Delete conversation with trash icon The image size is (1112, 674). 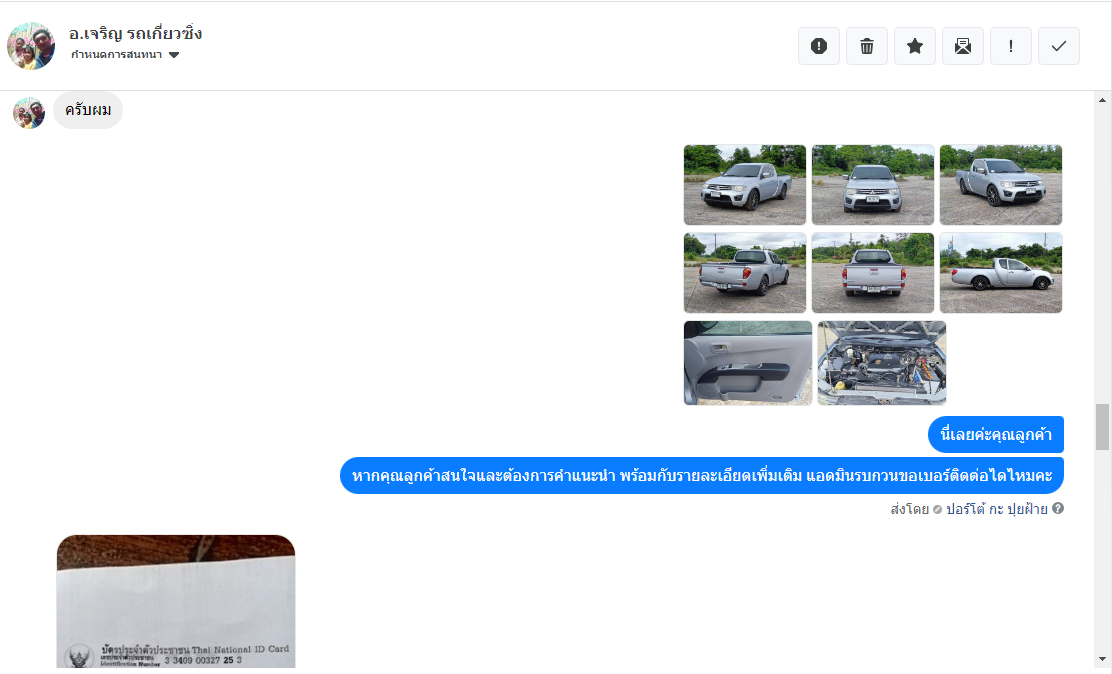tap(867, 46)
